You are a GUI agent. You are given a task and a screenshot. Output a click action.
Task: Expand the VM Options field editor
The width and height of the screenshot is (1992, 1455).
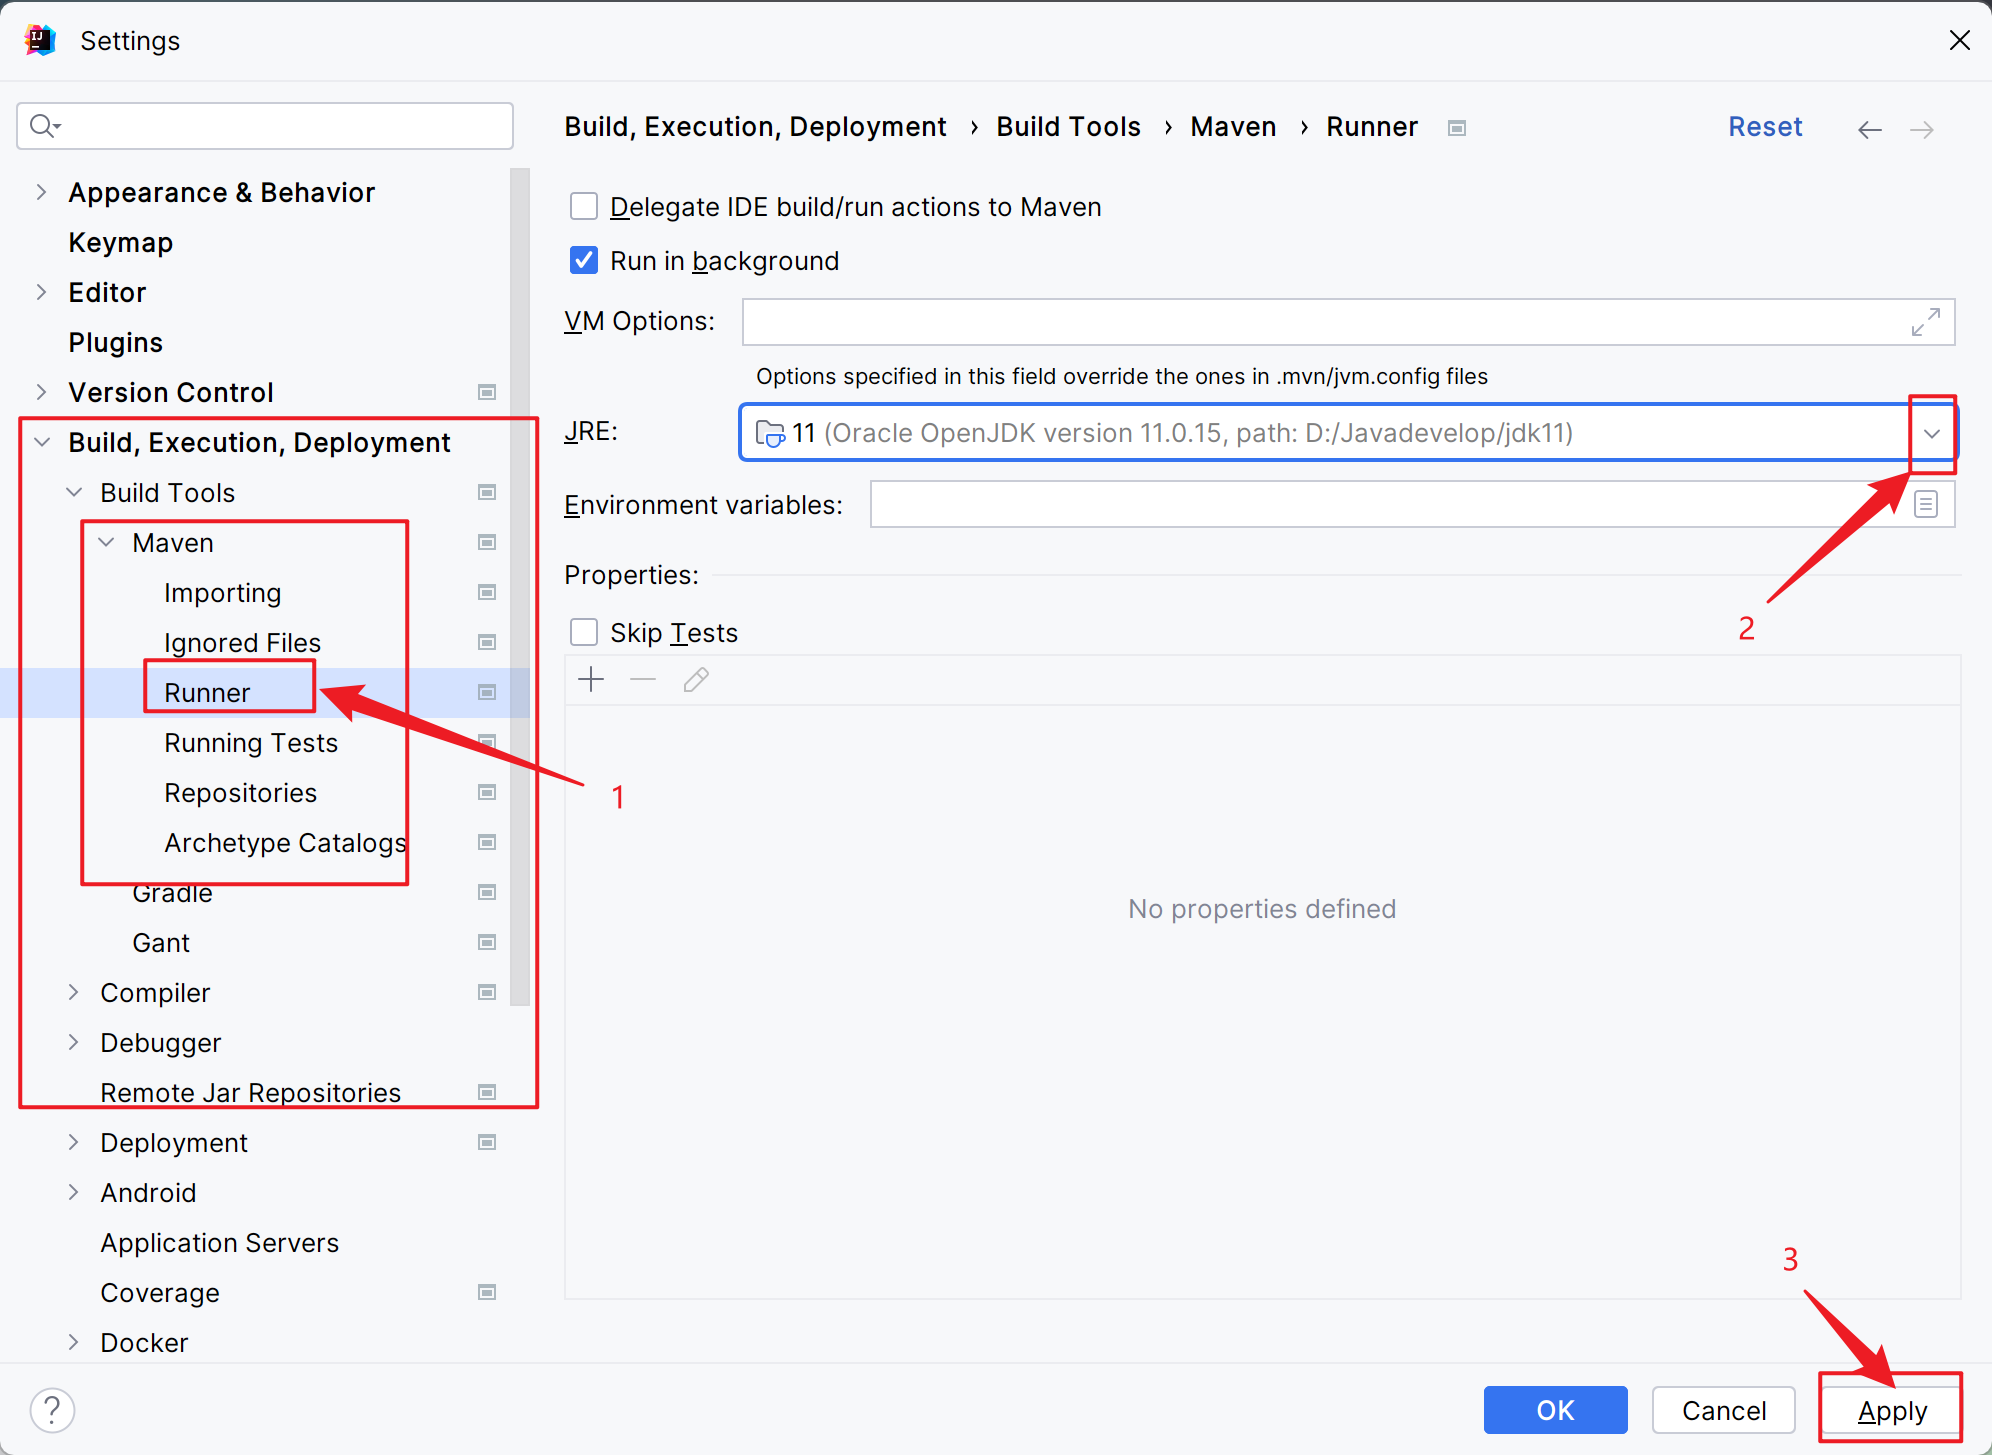(x=1925, y=322)
